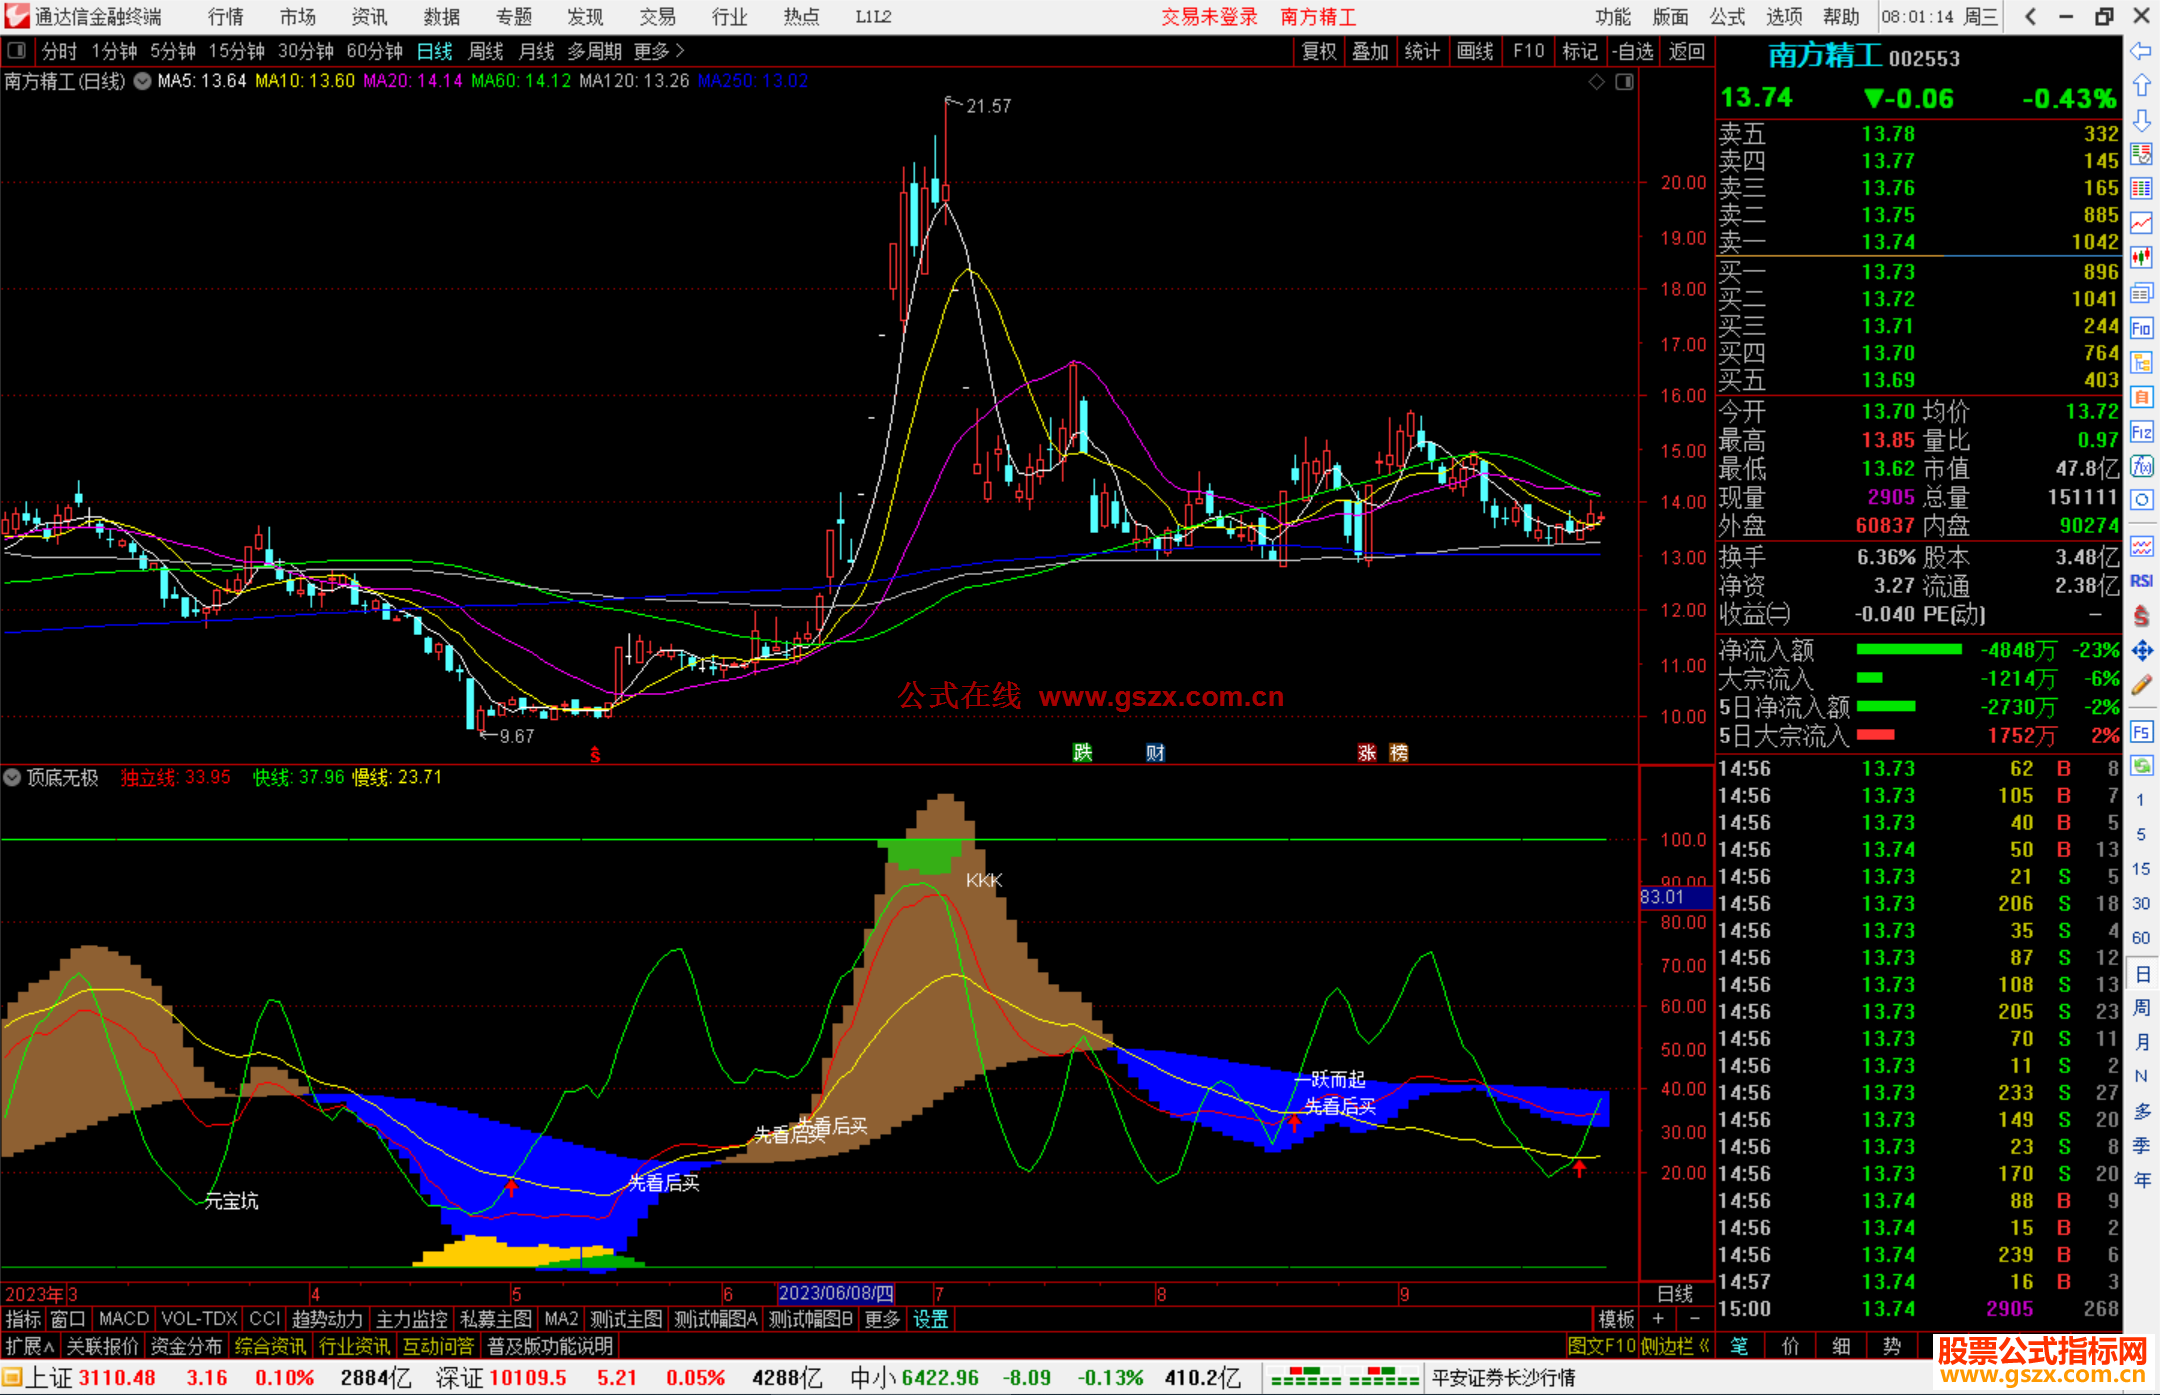Open the multi-window news icon in sidebar
This screenshot has width=2160, height=1395.
tap(2141, 293)
